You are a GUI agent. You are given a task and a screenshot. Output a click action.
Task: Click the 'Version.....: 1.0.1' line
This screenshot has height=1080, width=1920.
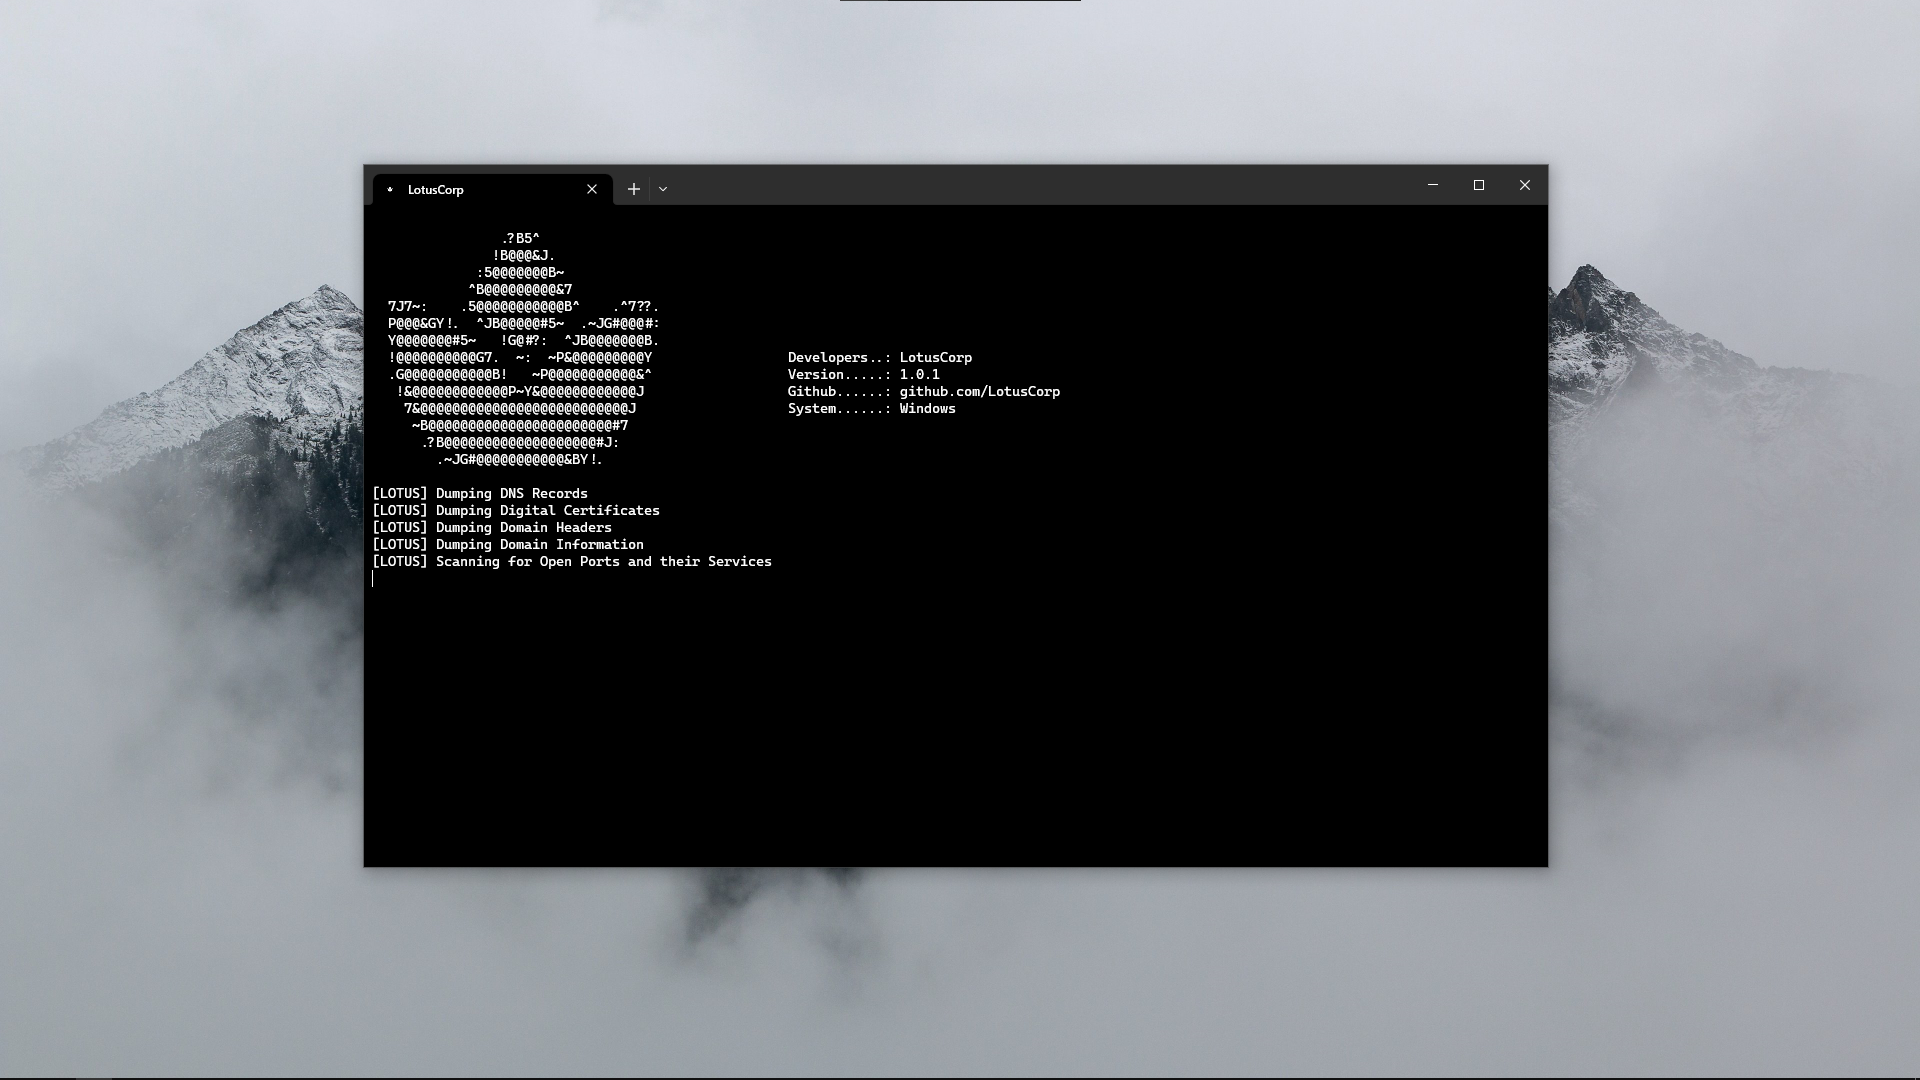864,374
